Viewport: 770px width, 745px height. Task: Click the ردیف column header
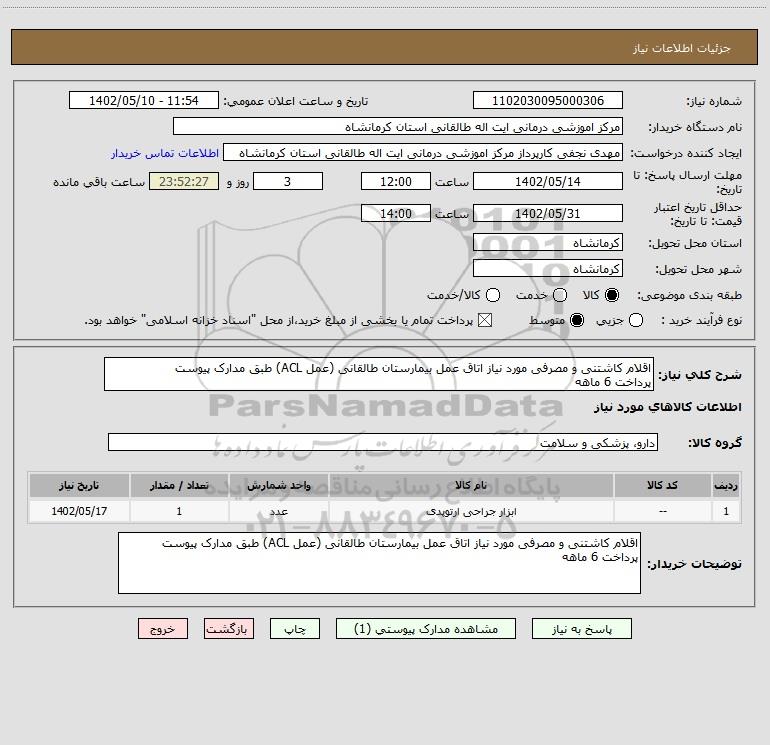(x=726, y=485)
